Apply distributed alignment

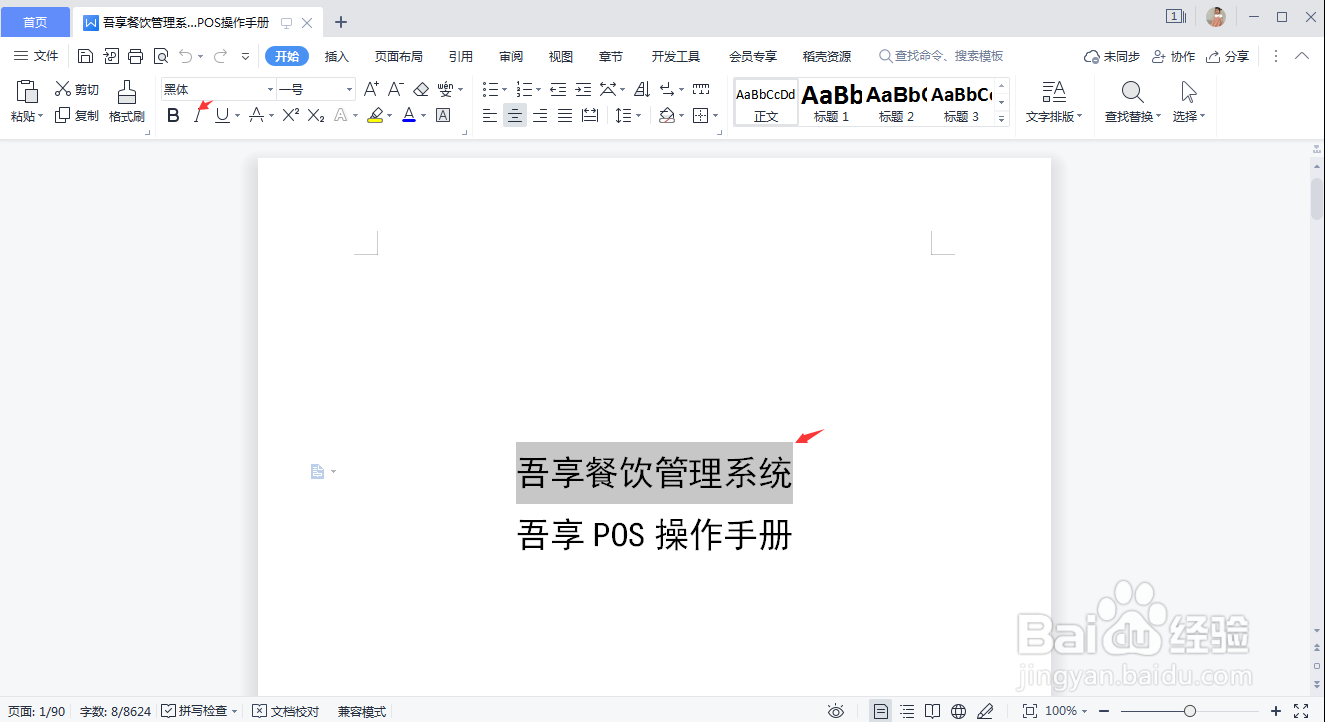[x=590, y=116]
